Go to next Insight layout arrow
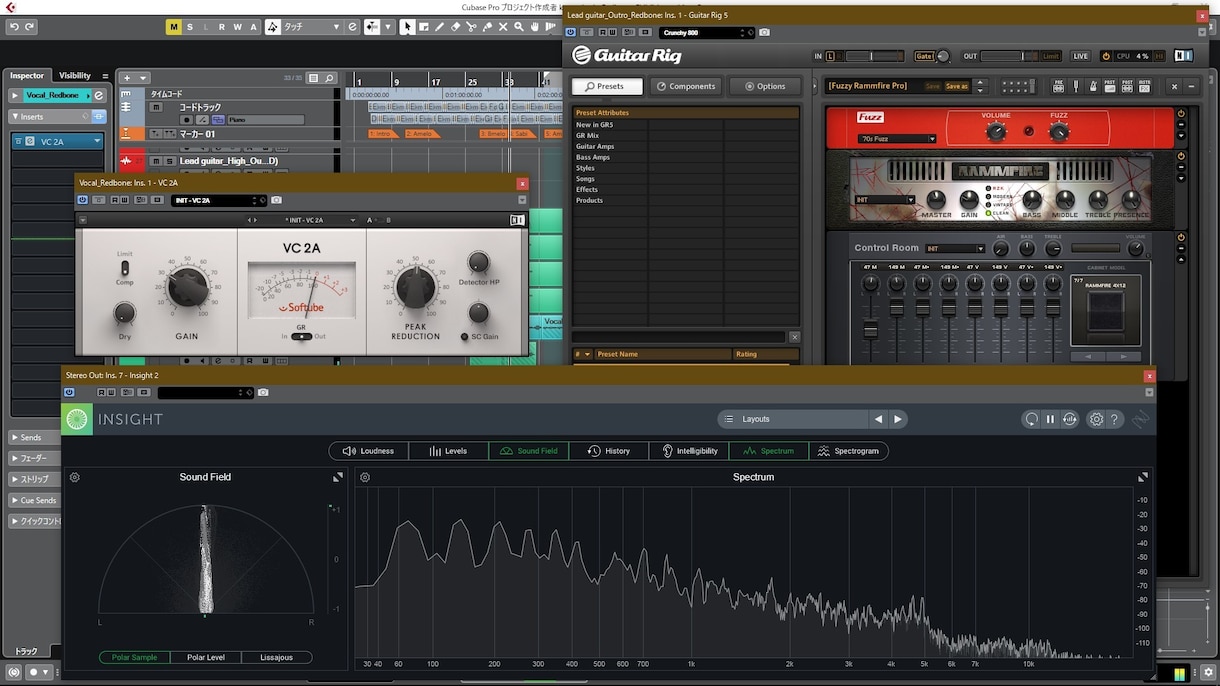 898,419
